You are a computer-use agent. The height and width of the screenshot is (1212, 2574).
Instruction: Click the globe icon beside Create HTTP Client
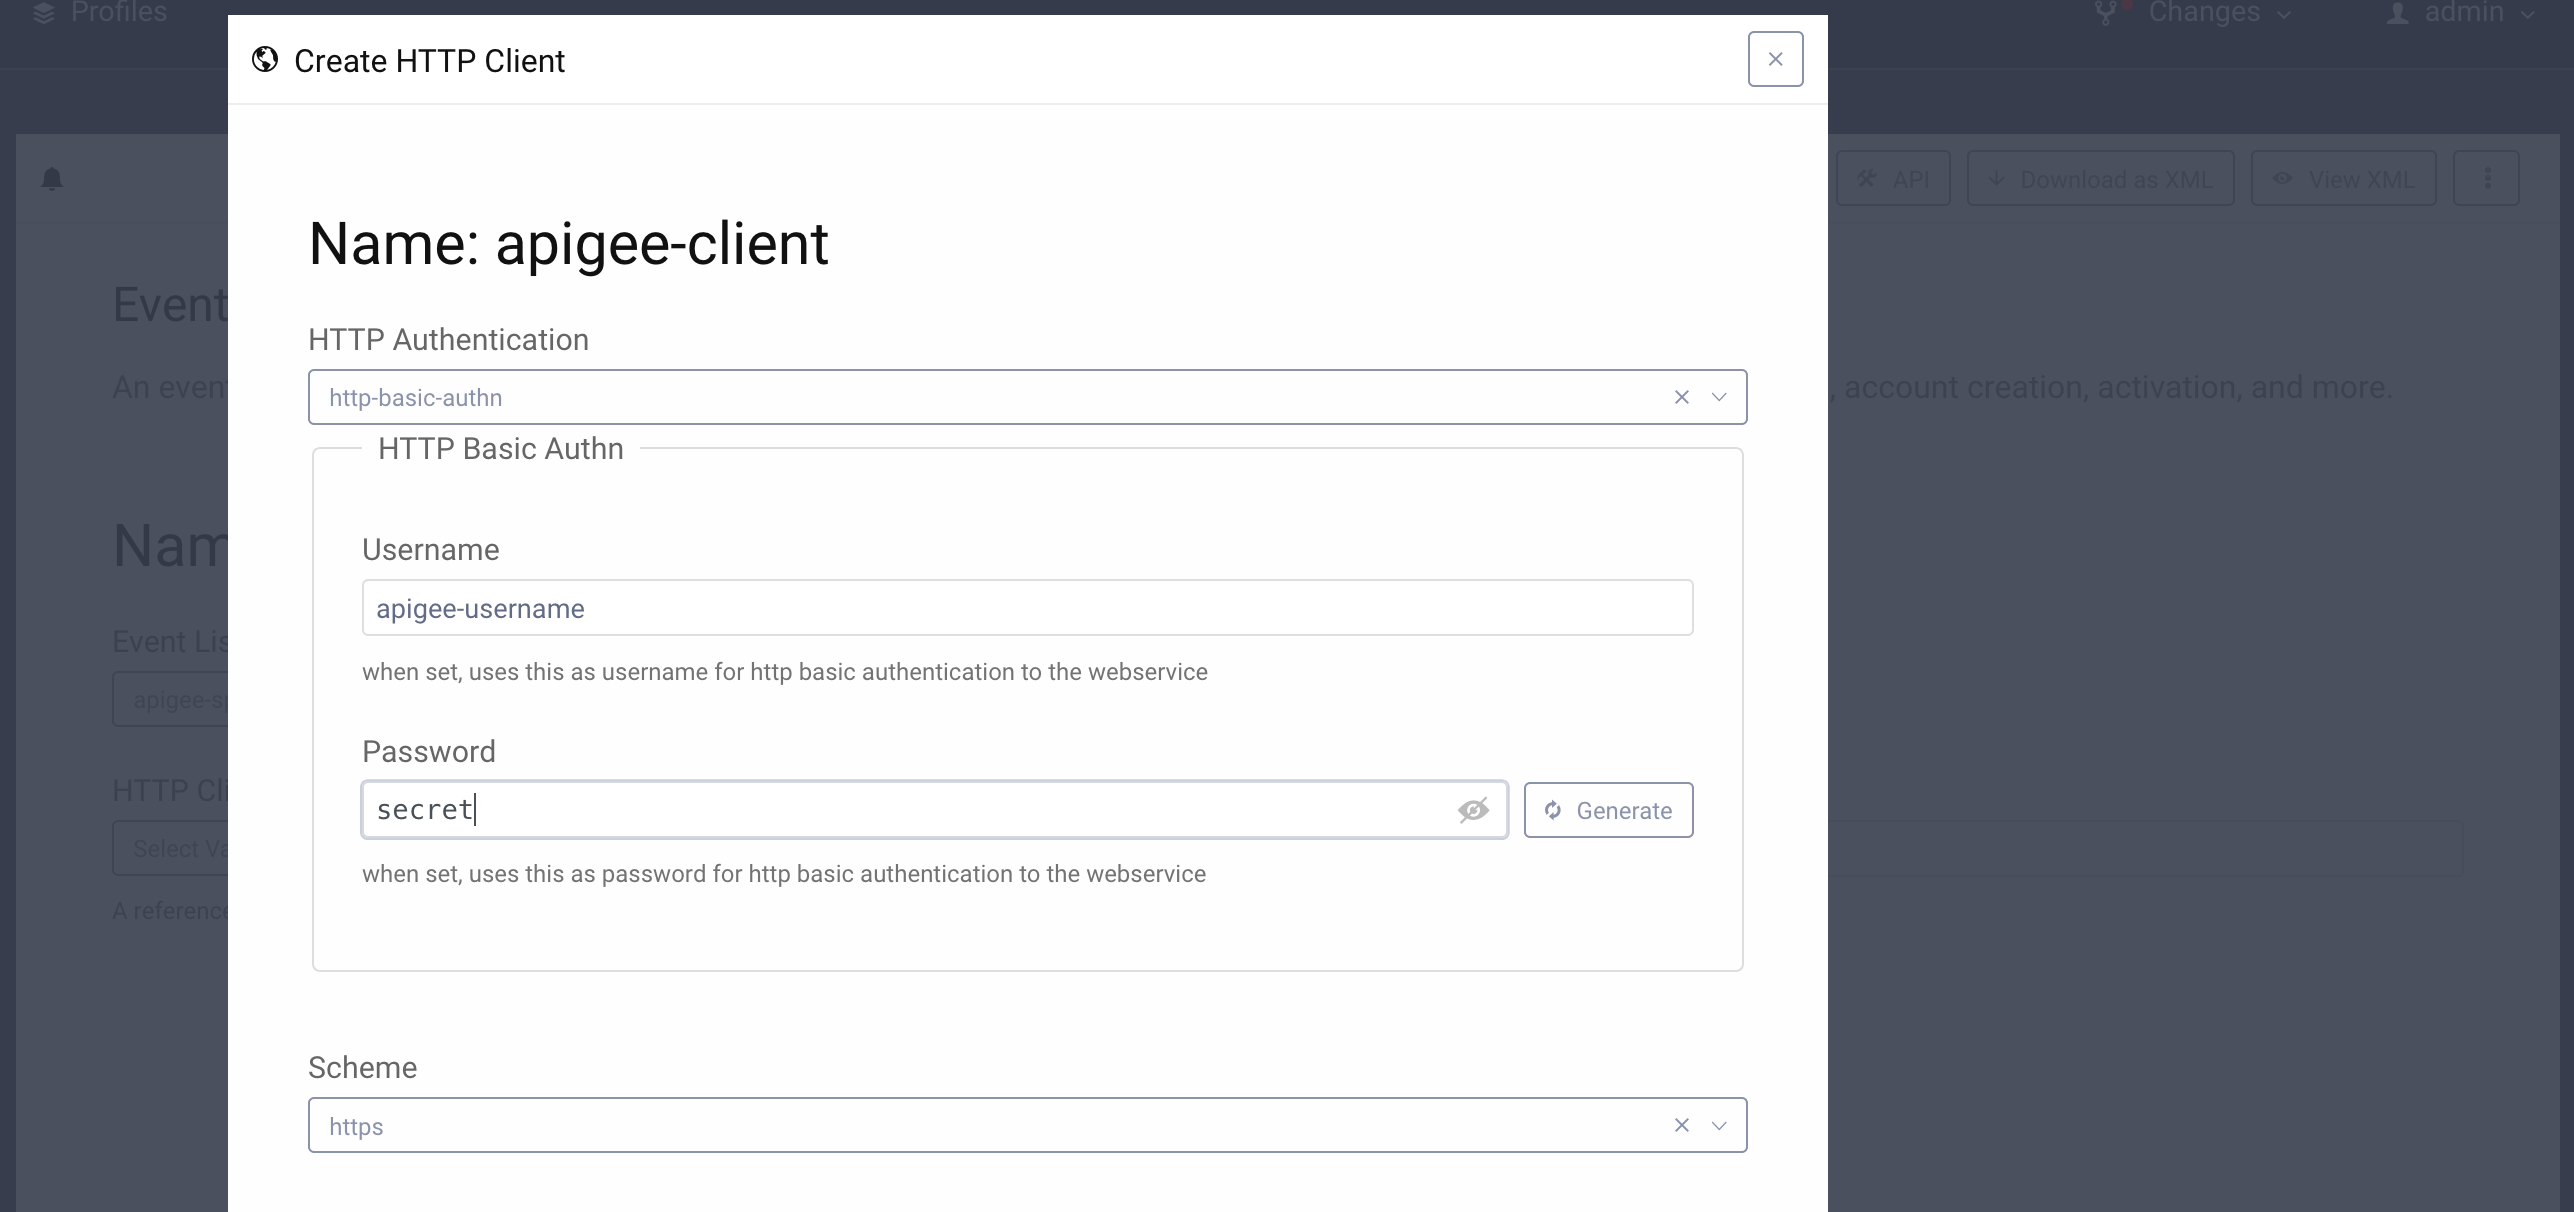pyautogui.click(x=264, y=60)
